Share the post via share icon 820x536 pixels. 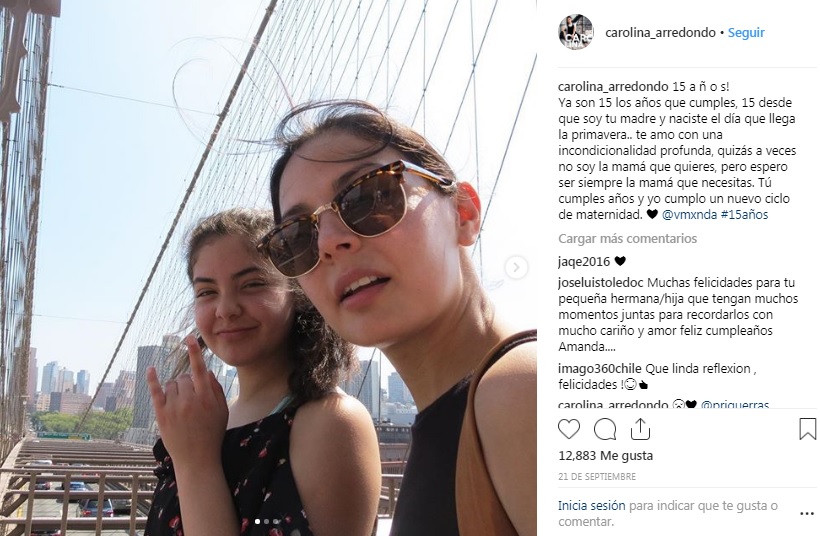pyautogui.click(x=640, y=429)
